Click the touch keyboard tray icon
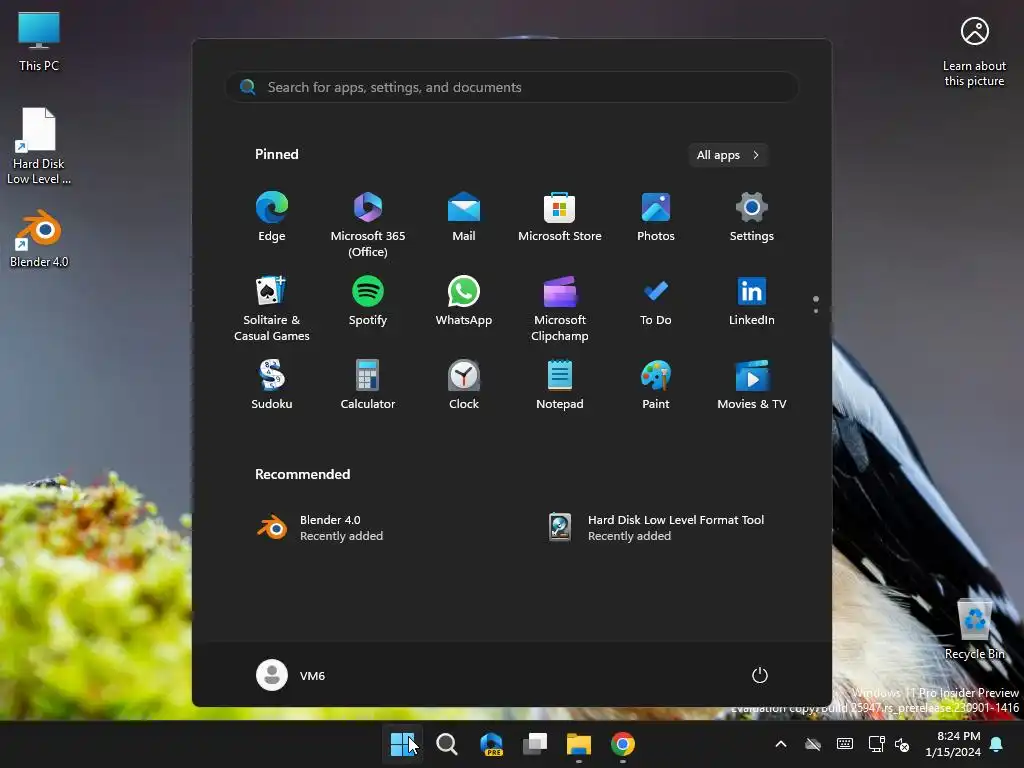 tap(844, 744)
